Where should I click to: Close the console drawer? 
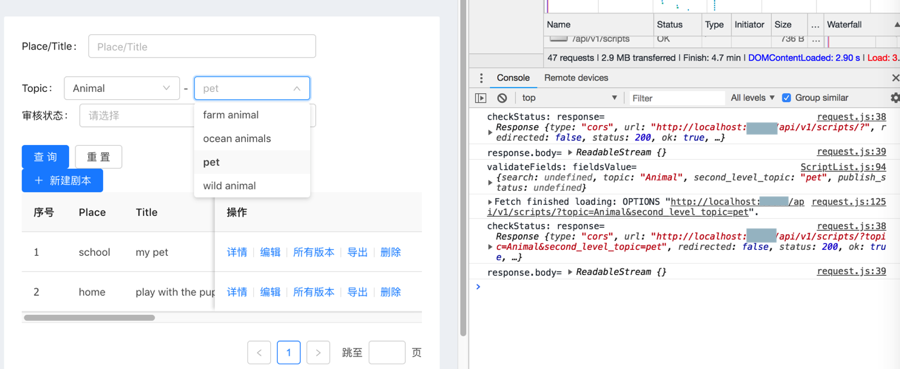(x=895, y=78)
